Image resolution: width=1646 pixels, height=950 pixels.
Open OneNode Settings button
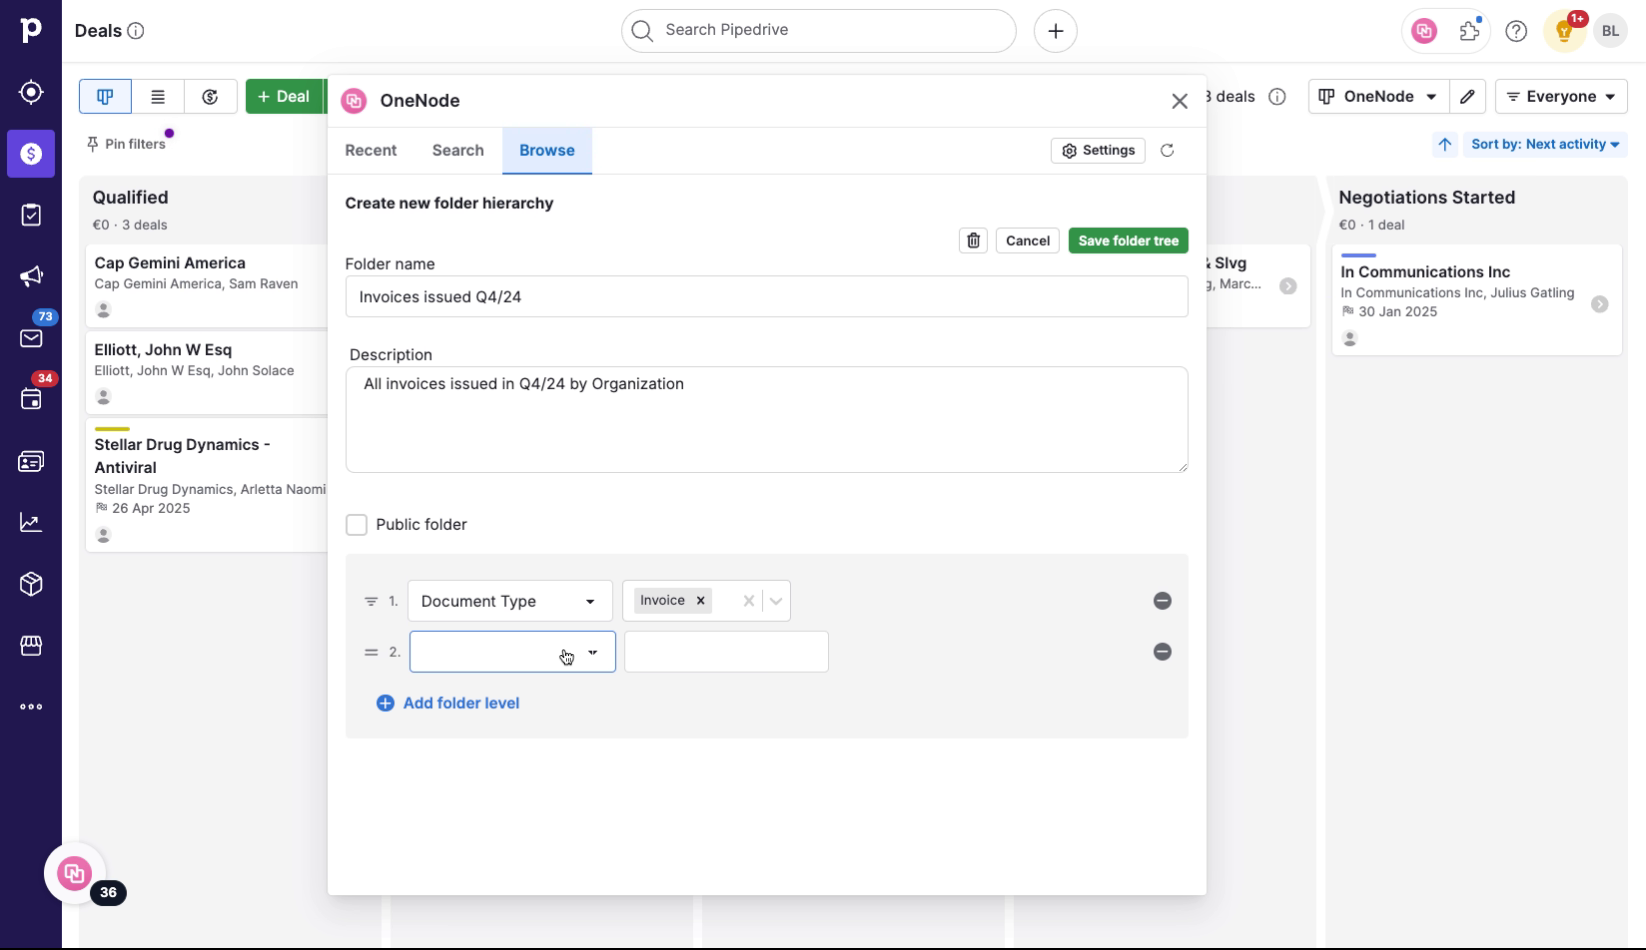[1098, 150]
